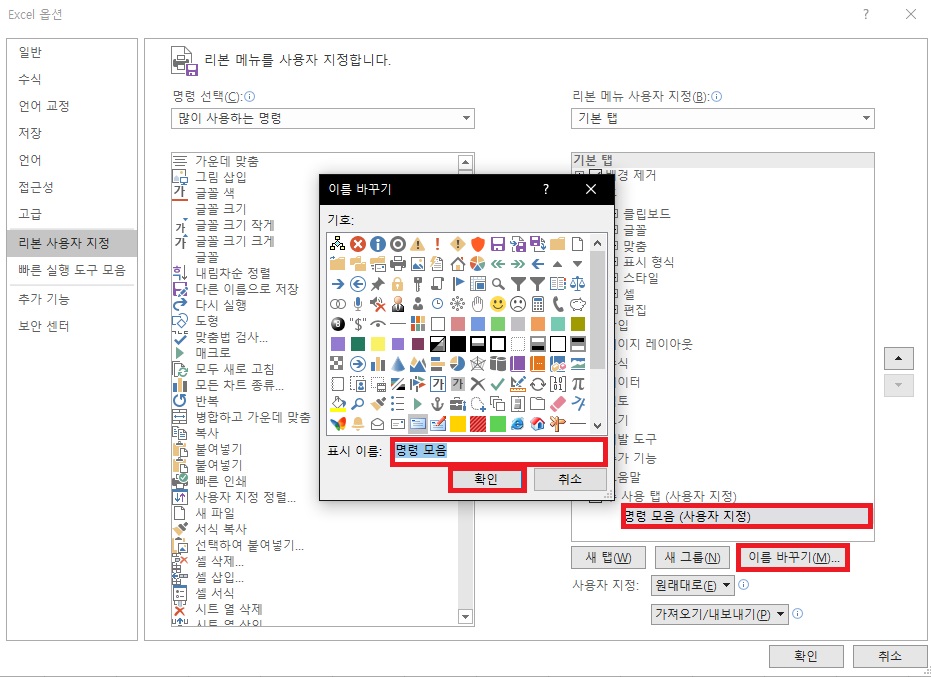Select the printer symbol
Screen dimensions: 931x677
pyautogui.click(x=397, y=264)
